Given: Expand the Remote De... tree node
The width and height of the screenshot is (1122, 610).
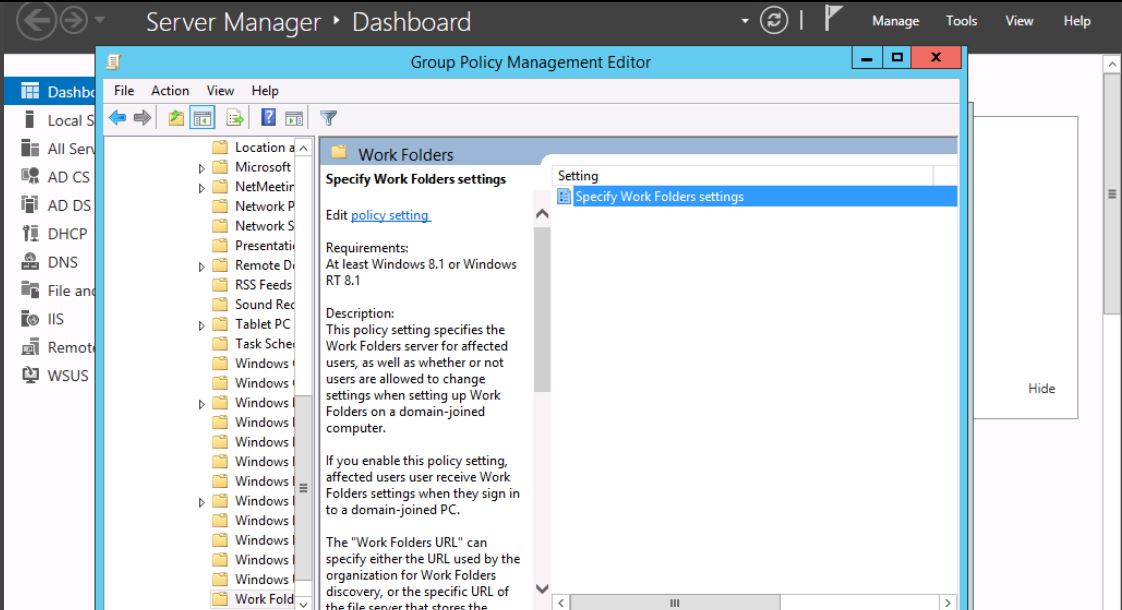Looking at the screenshot, I should tap(202, 266).
